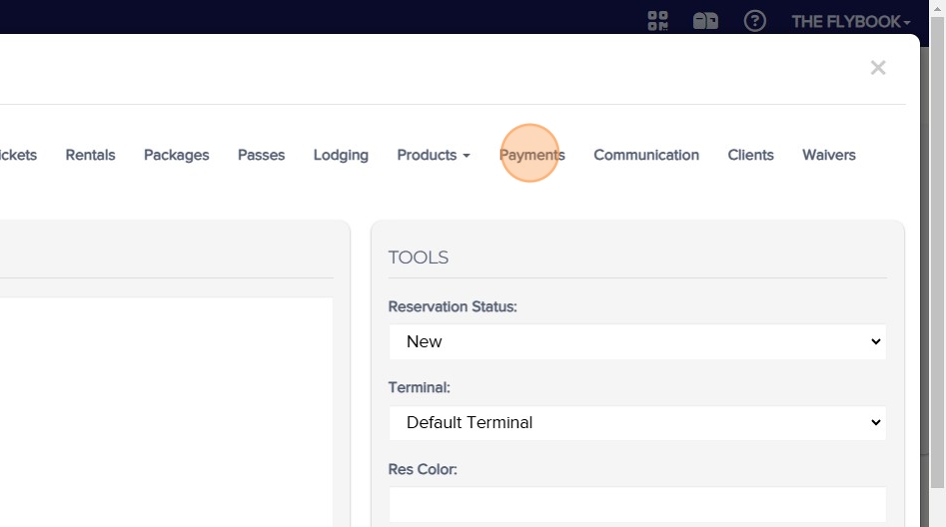Image resolution: width=946 pixels, height=527 pixels.
Task: Expand THE FLYBOOK account menu
Action: [851, 22]
